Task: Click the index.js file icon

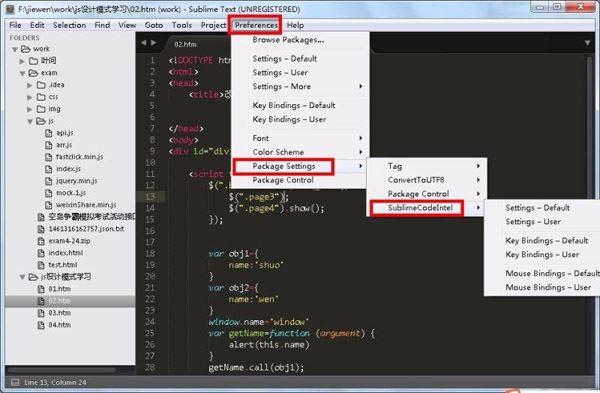Action: click(x=49, y=169)
